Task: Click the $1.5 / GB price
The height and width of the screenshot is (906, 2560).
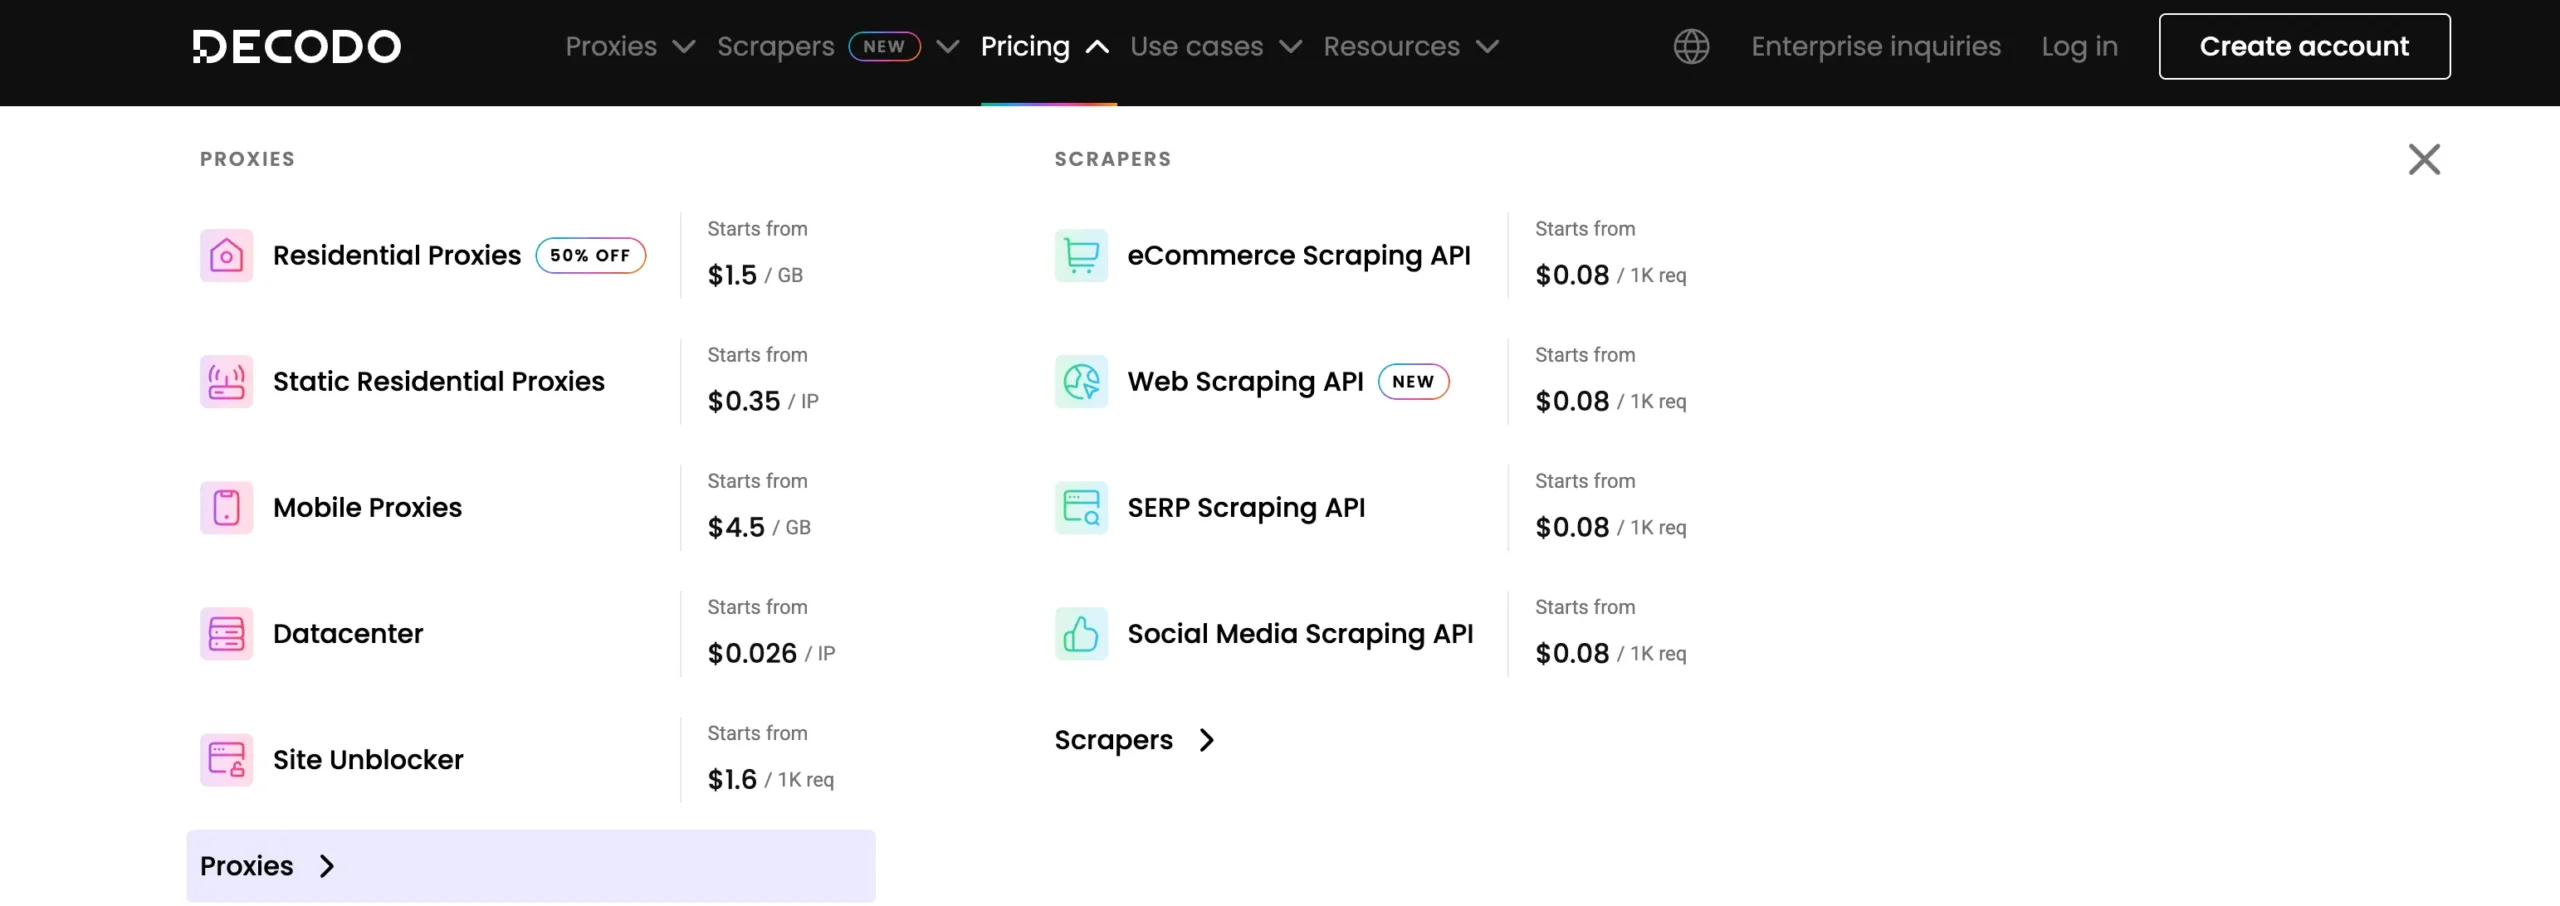Action: (755, 275)
